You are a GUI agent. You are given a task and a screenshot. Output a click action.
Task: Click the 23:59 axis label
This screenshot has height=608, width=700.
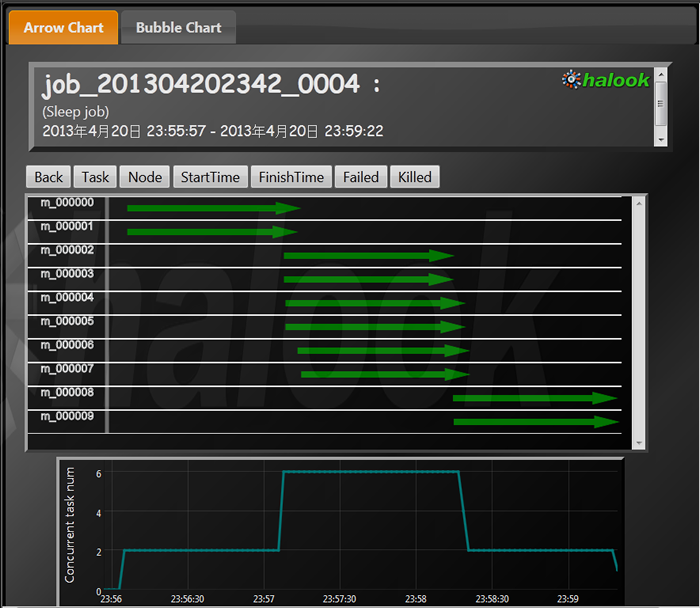[x=568, y=599]
